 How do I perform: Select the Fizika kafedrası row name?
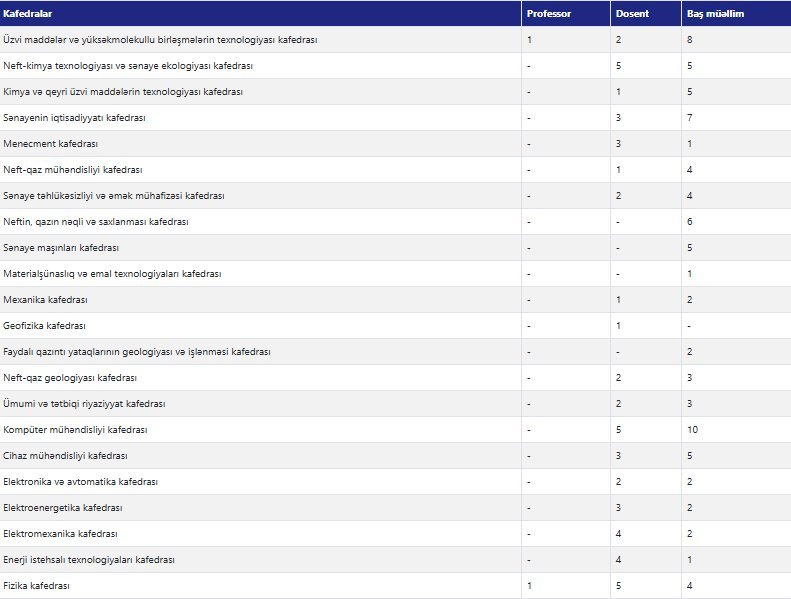37,586
